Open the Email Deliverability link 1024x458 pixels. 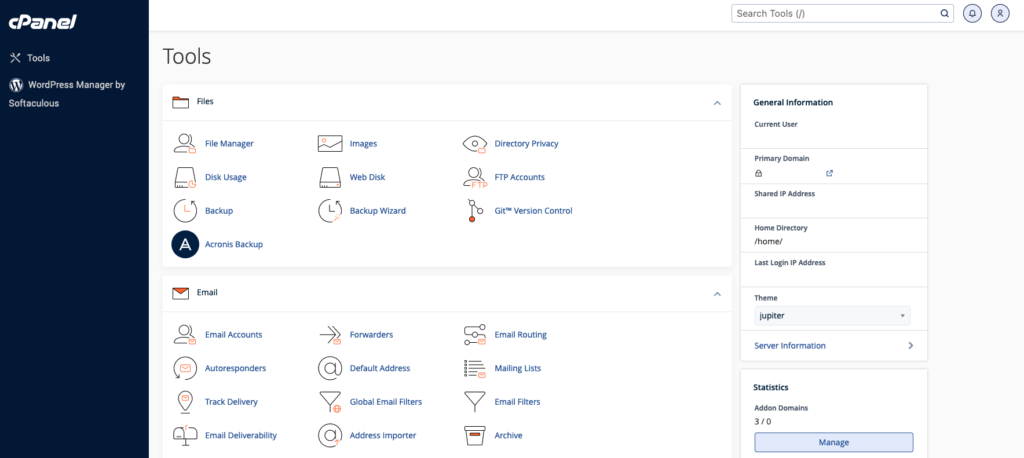tap(241, 435)
